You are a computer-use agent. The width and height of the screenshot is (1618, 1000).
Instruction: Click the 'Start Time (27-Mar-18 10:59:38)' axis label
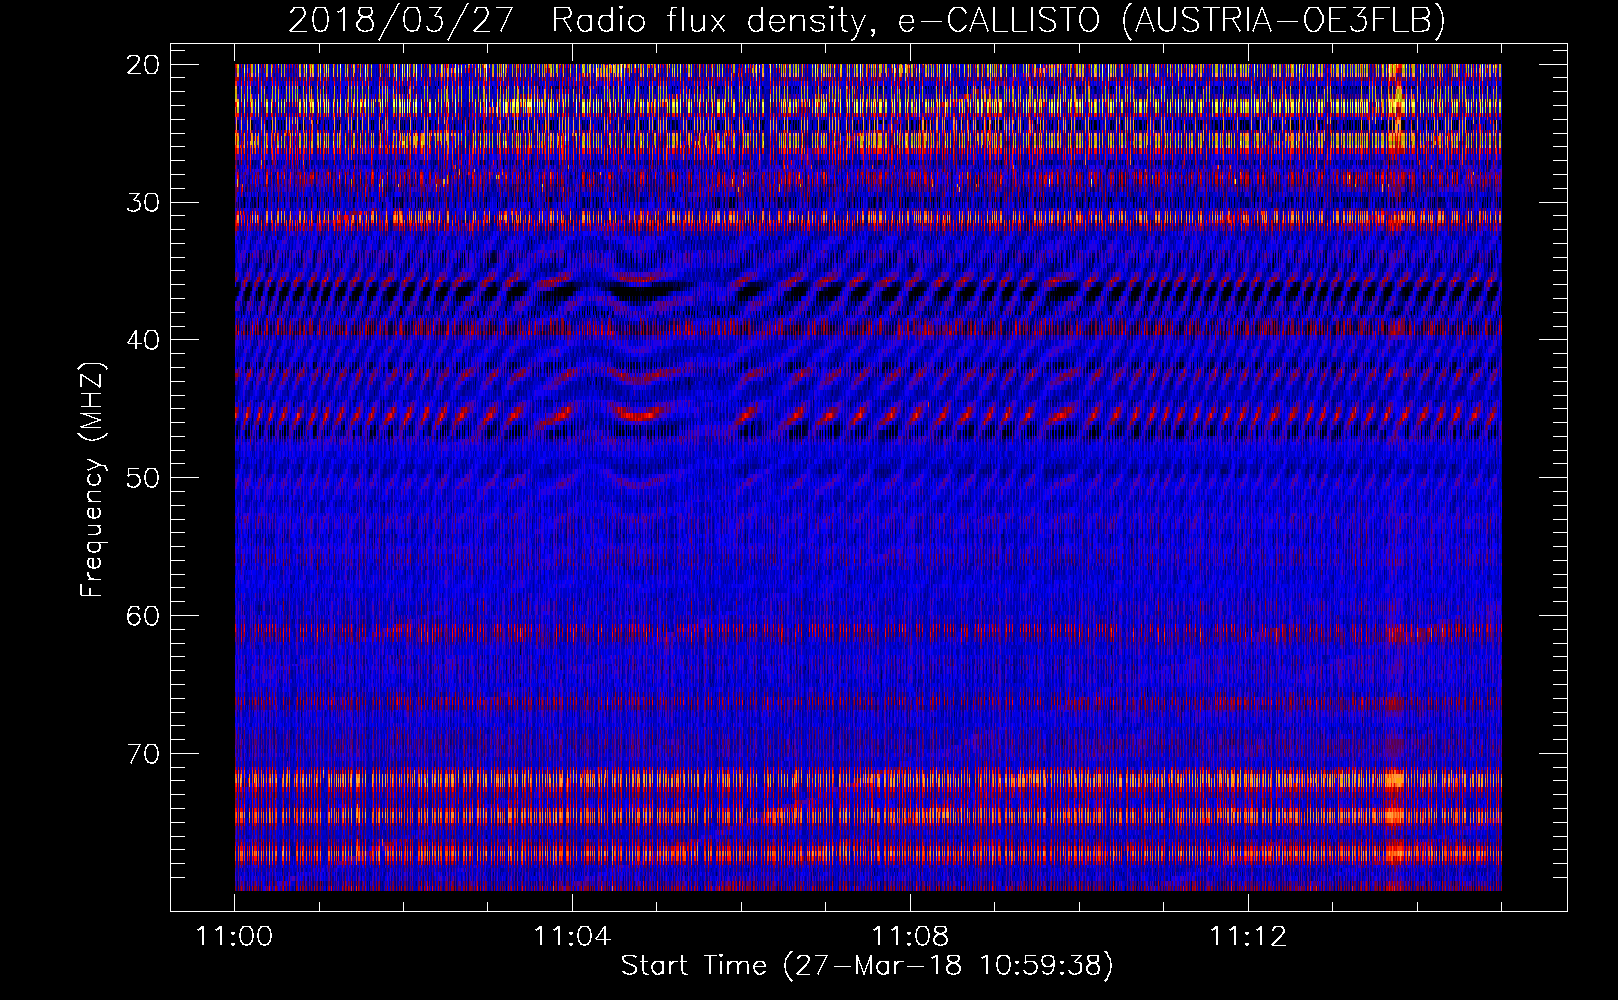867,966
